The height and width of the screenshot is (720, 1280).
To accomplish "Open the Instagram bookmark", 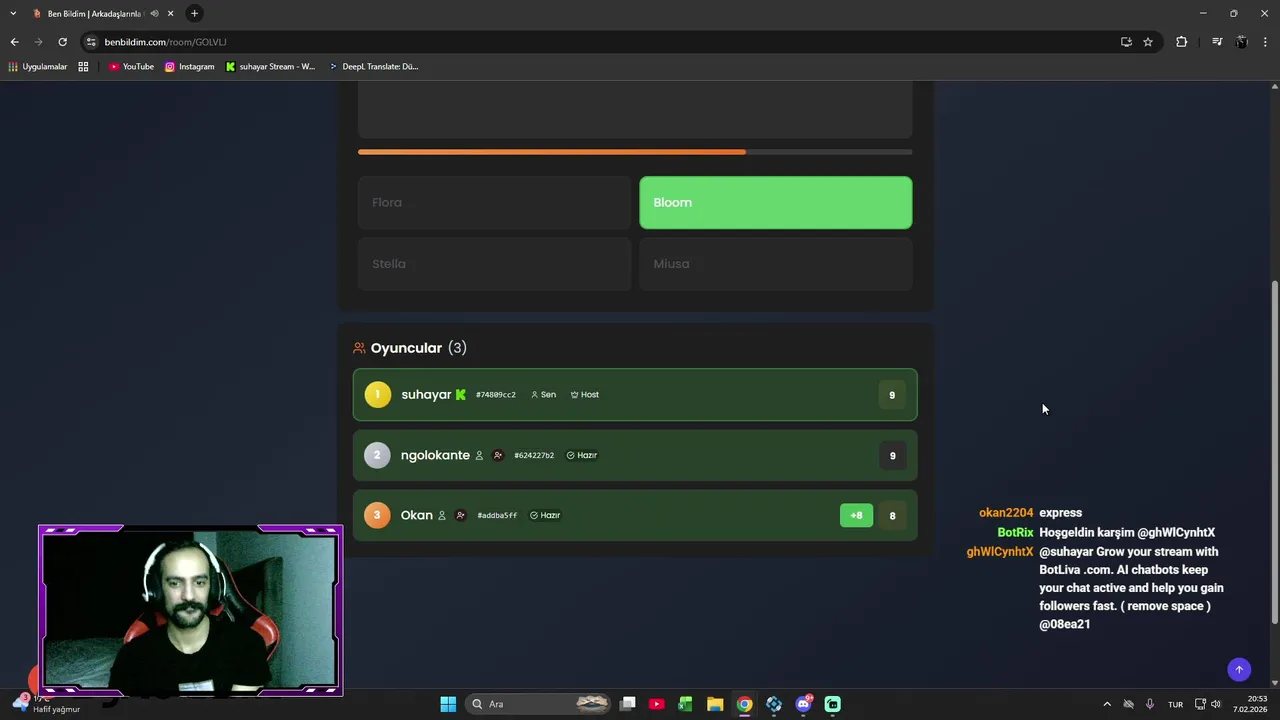I will click(190, 67).
